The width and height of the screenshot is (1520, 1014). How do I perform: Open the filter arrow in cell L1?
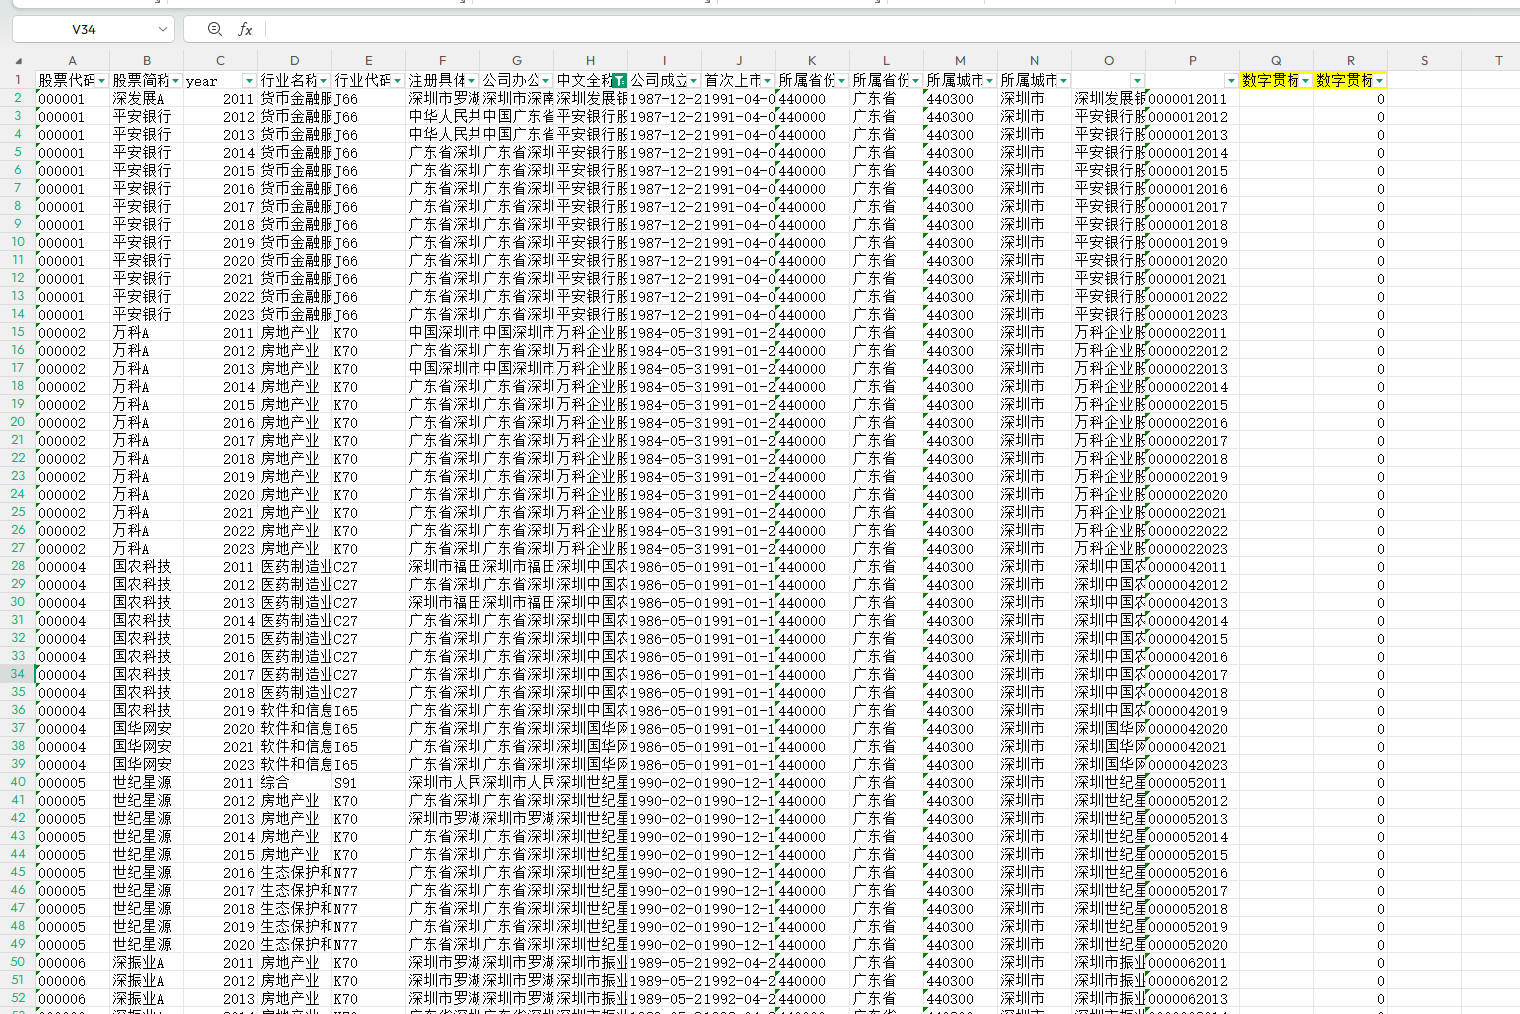coord(916,80)
